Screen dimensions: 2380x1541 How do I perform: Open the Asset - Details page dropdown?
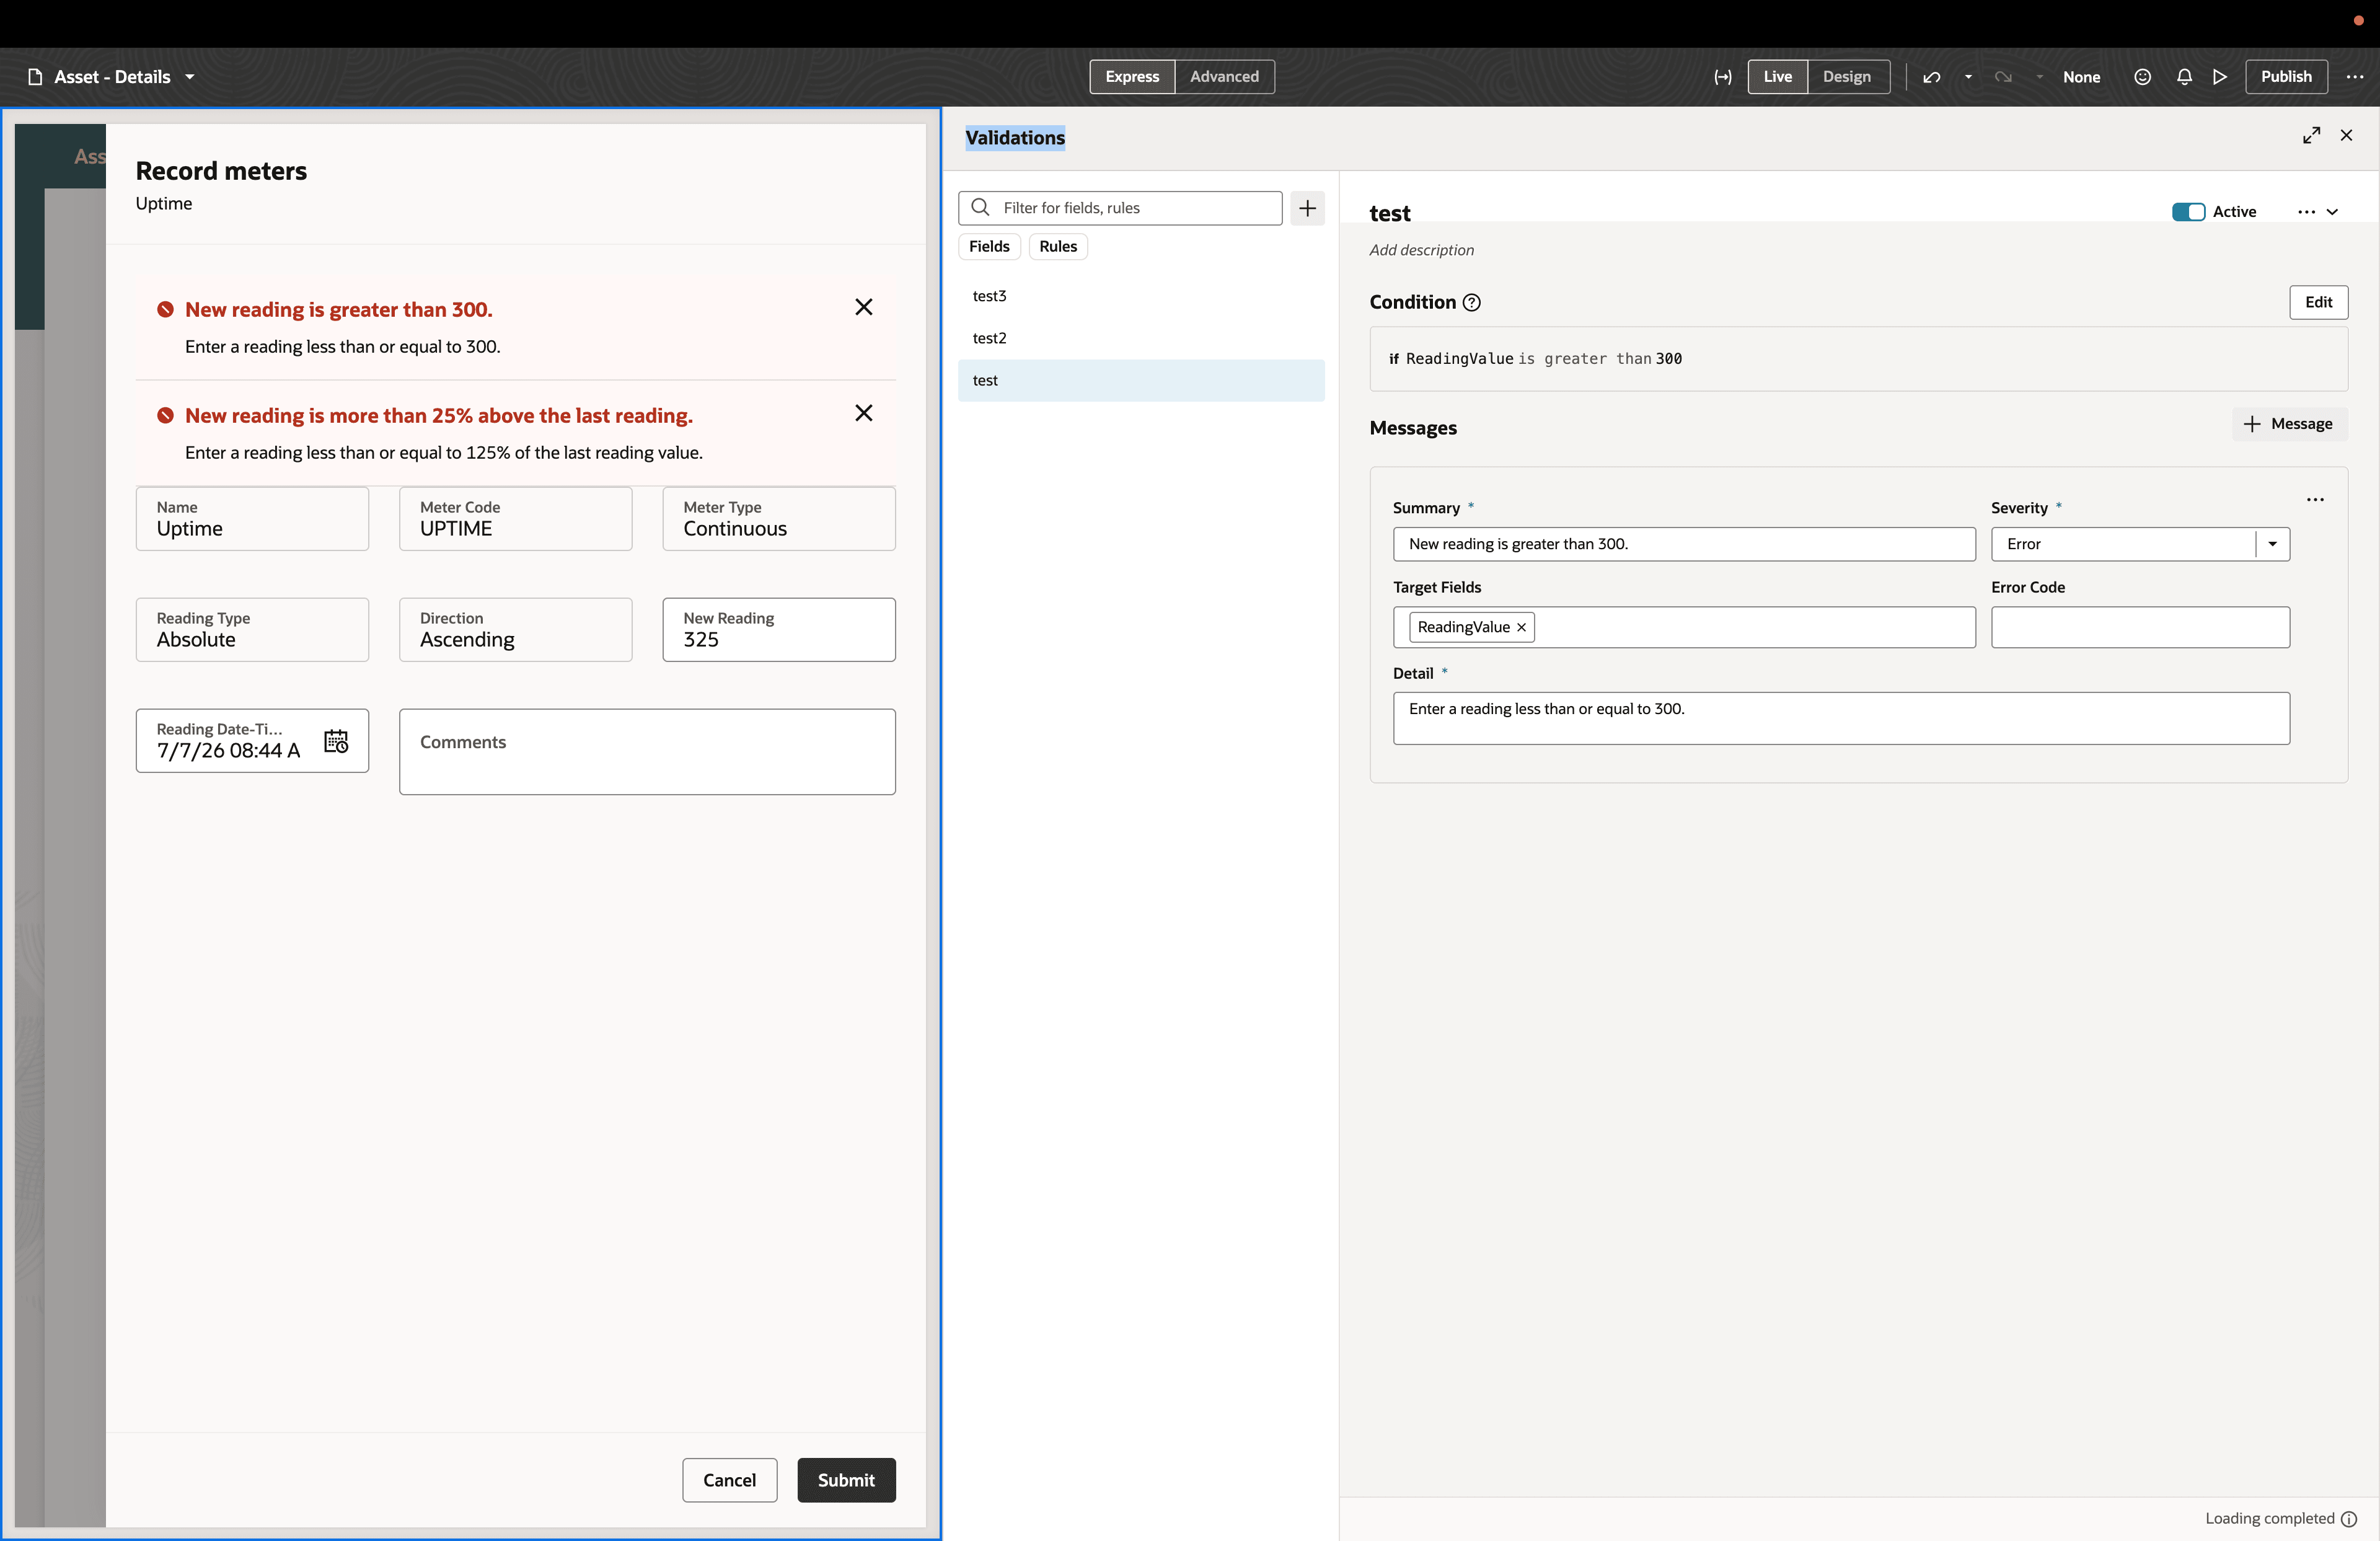189,77
